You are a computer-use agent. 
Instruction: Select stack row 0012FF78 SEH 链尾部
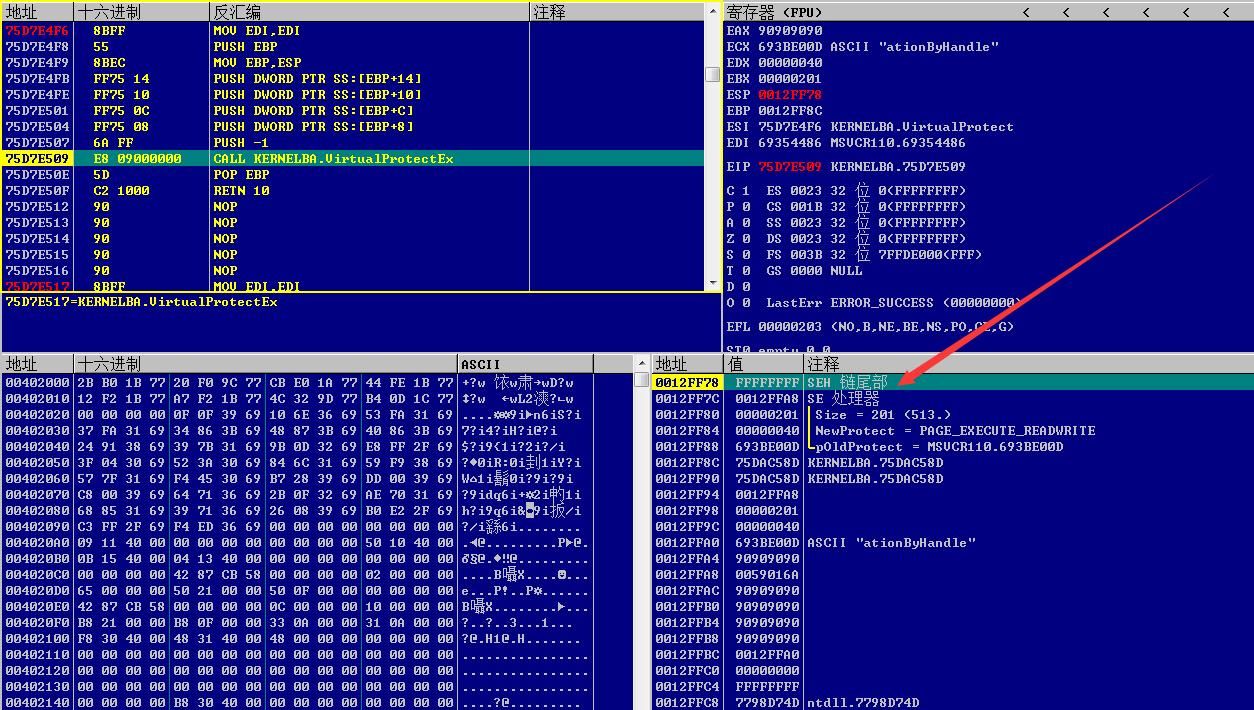pyautogui.click(x=952, y=382)
